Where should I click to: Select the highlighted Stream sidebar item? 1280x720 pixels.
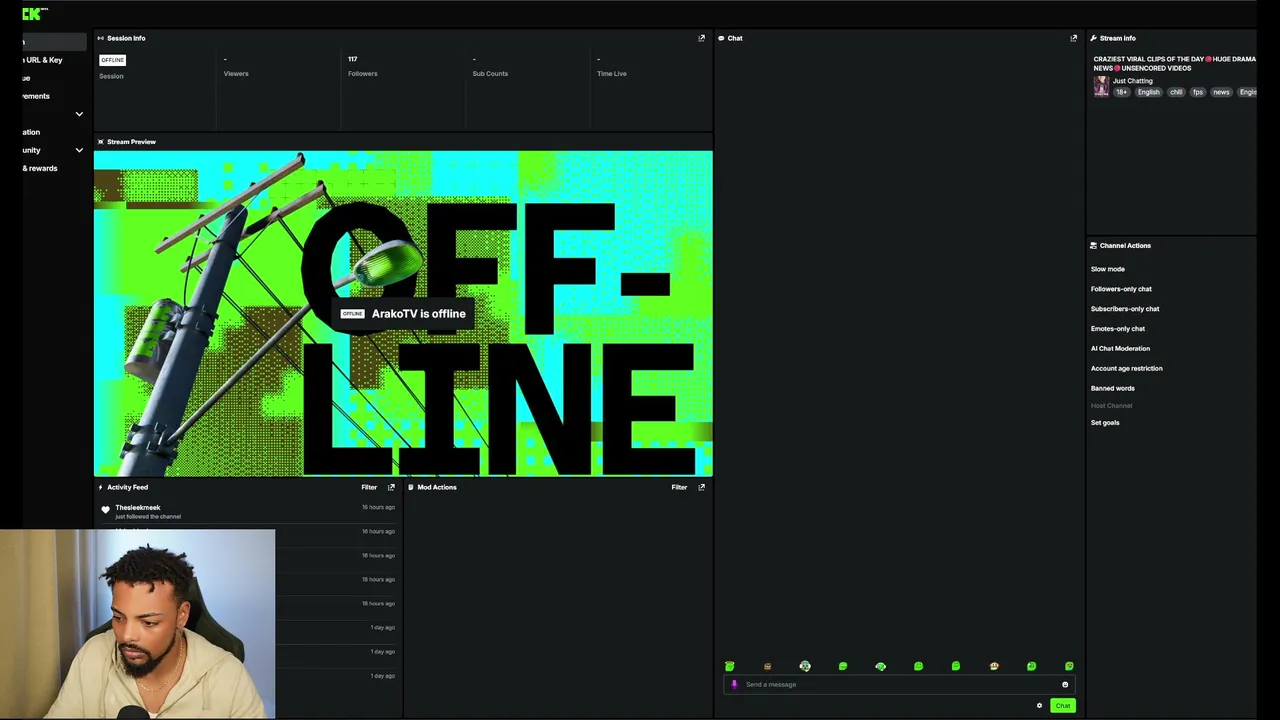click(x=54, y=42)
